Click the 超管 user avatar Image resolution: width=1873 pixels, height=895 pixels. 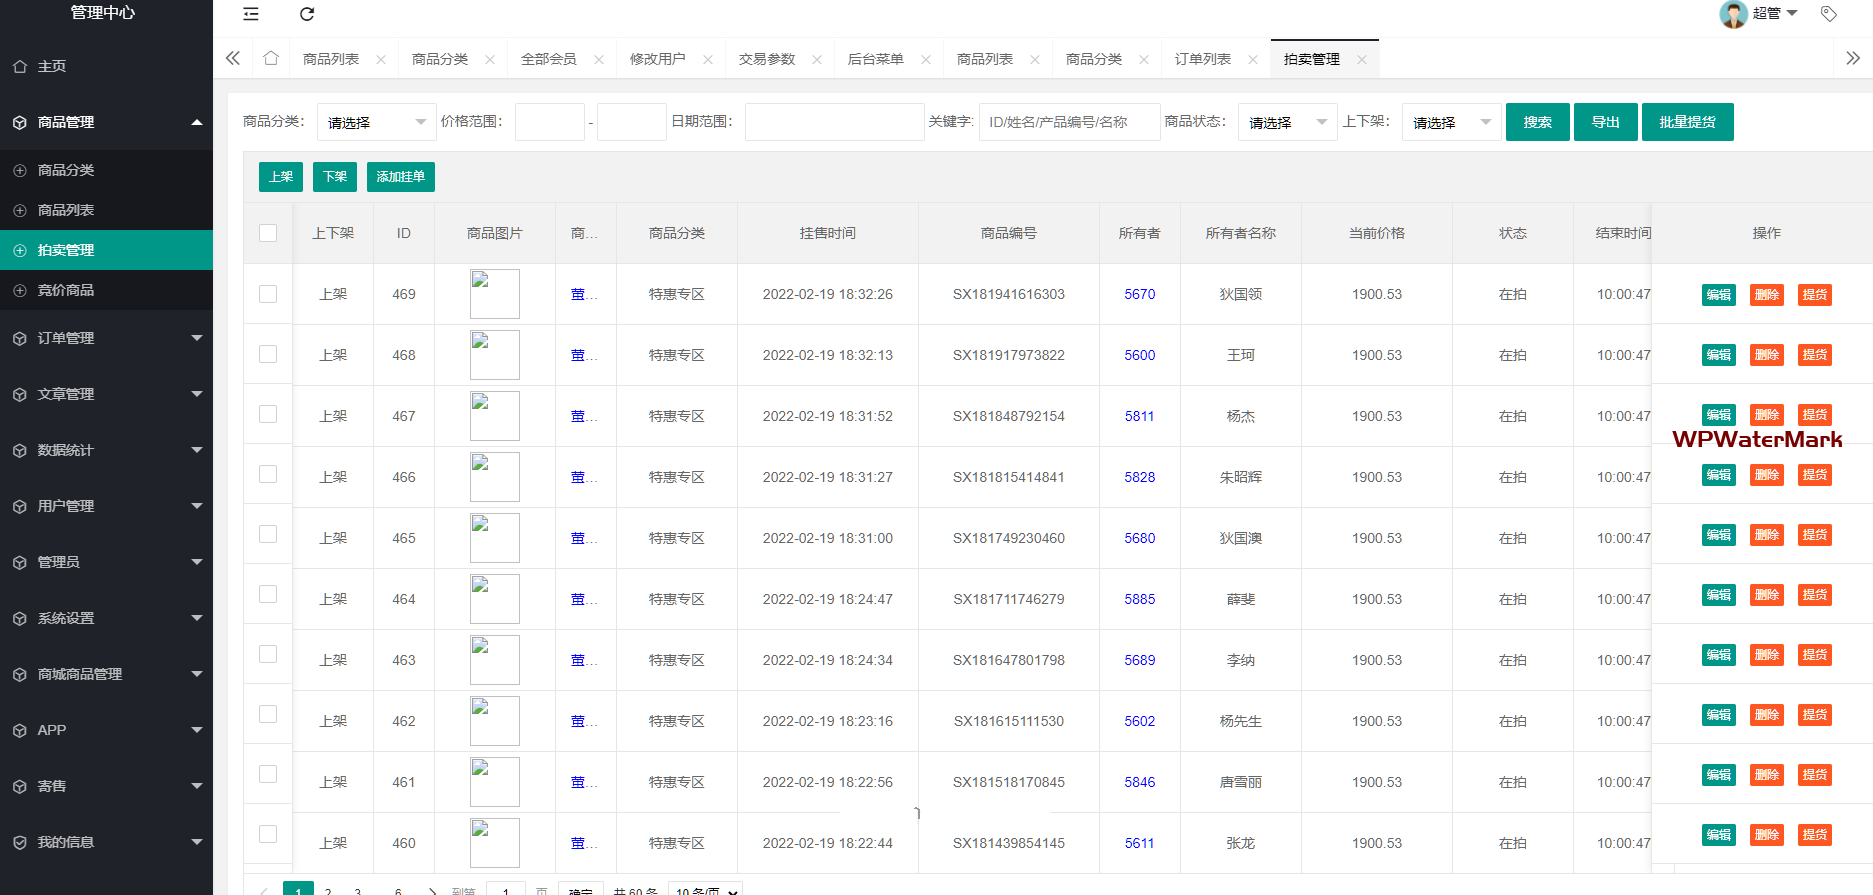coord(1733,14)
